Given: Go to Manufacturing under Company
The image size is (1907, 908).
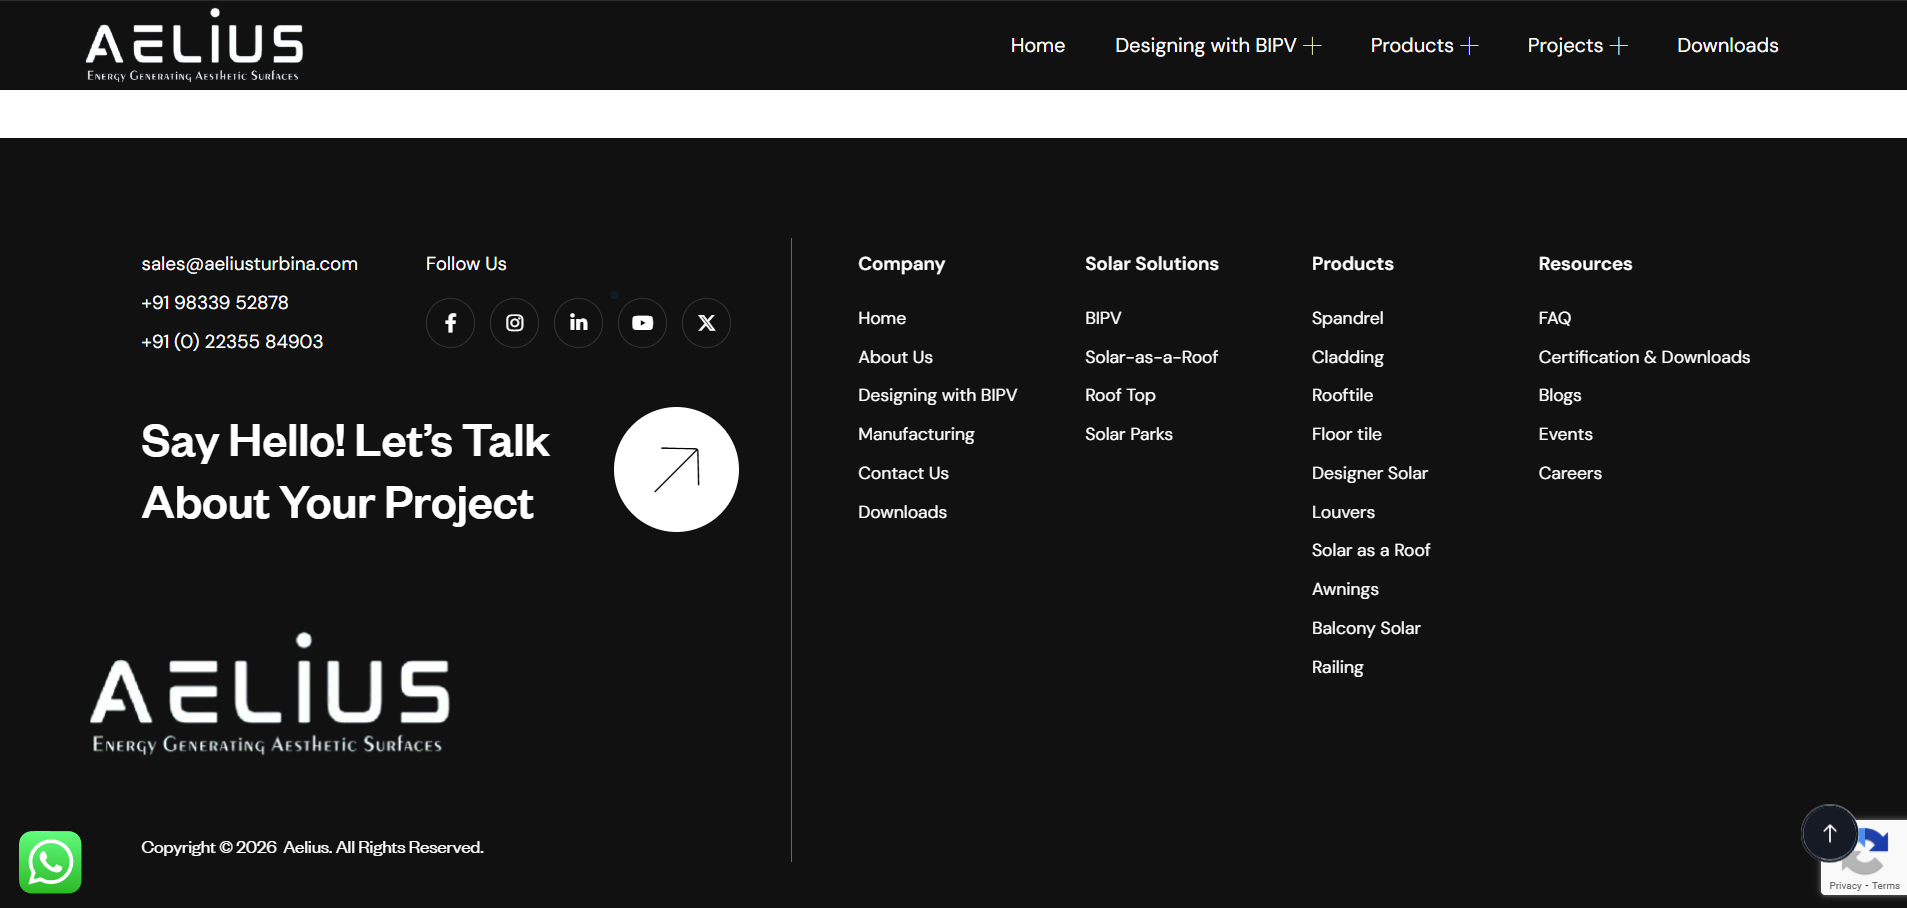Looking at the screenshot, I should click(x=915, y=434).
